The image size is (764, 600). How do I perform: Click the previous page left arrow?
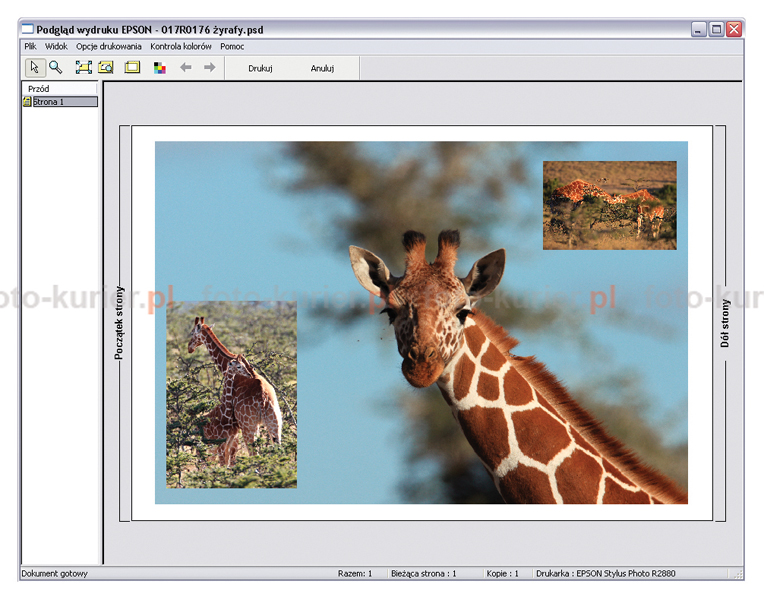185,68
